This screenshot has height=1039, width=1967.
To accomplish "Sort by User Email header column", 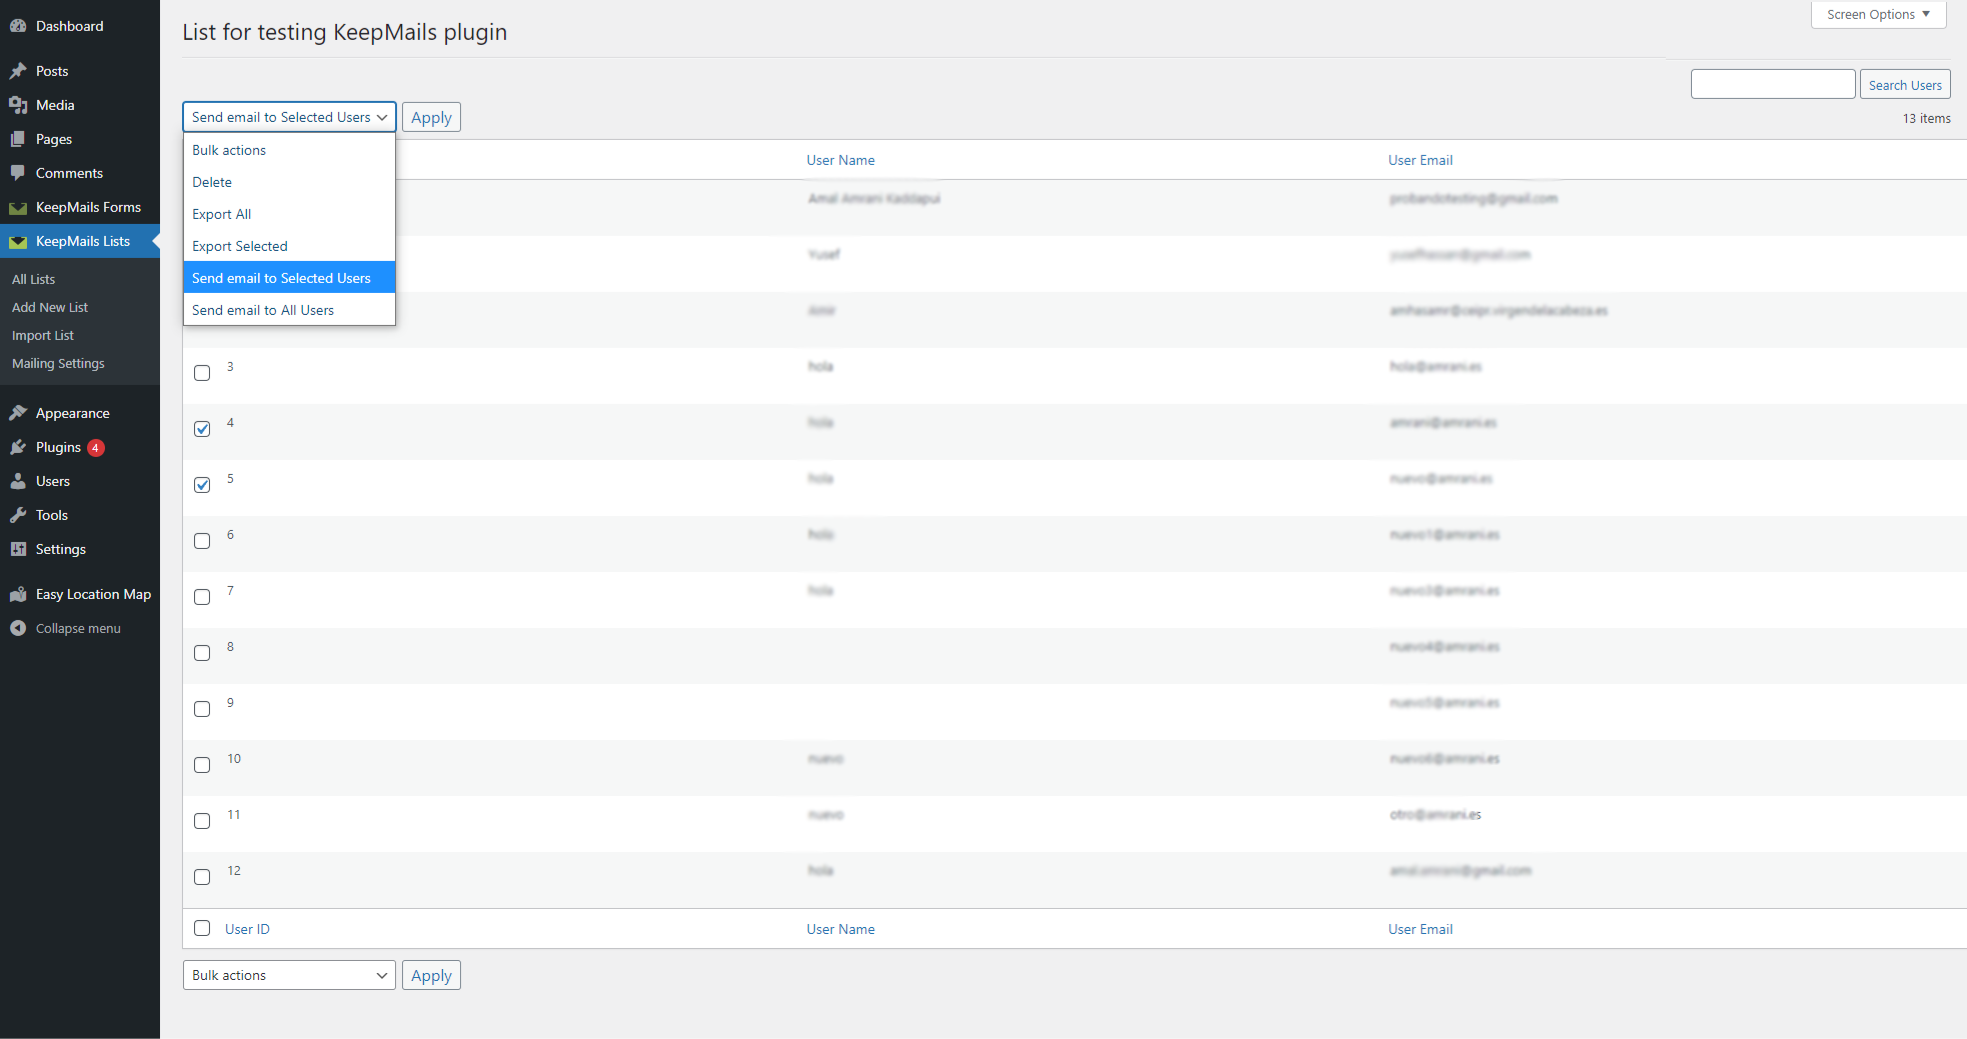I will pos(1420,160).
